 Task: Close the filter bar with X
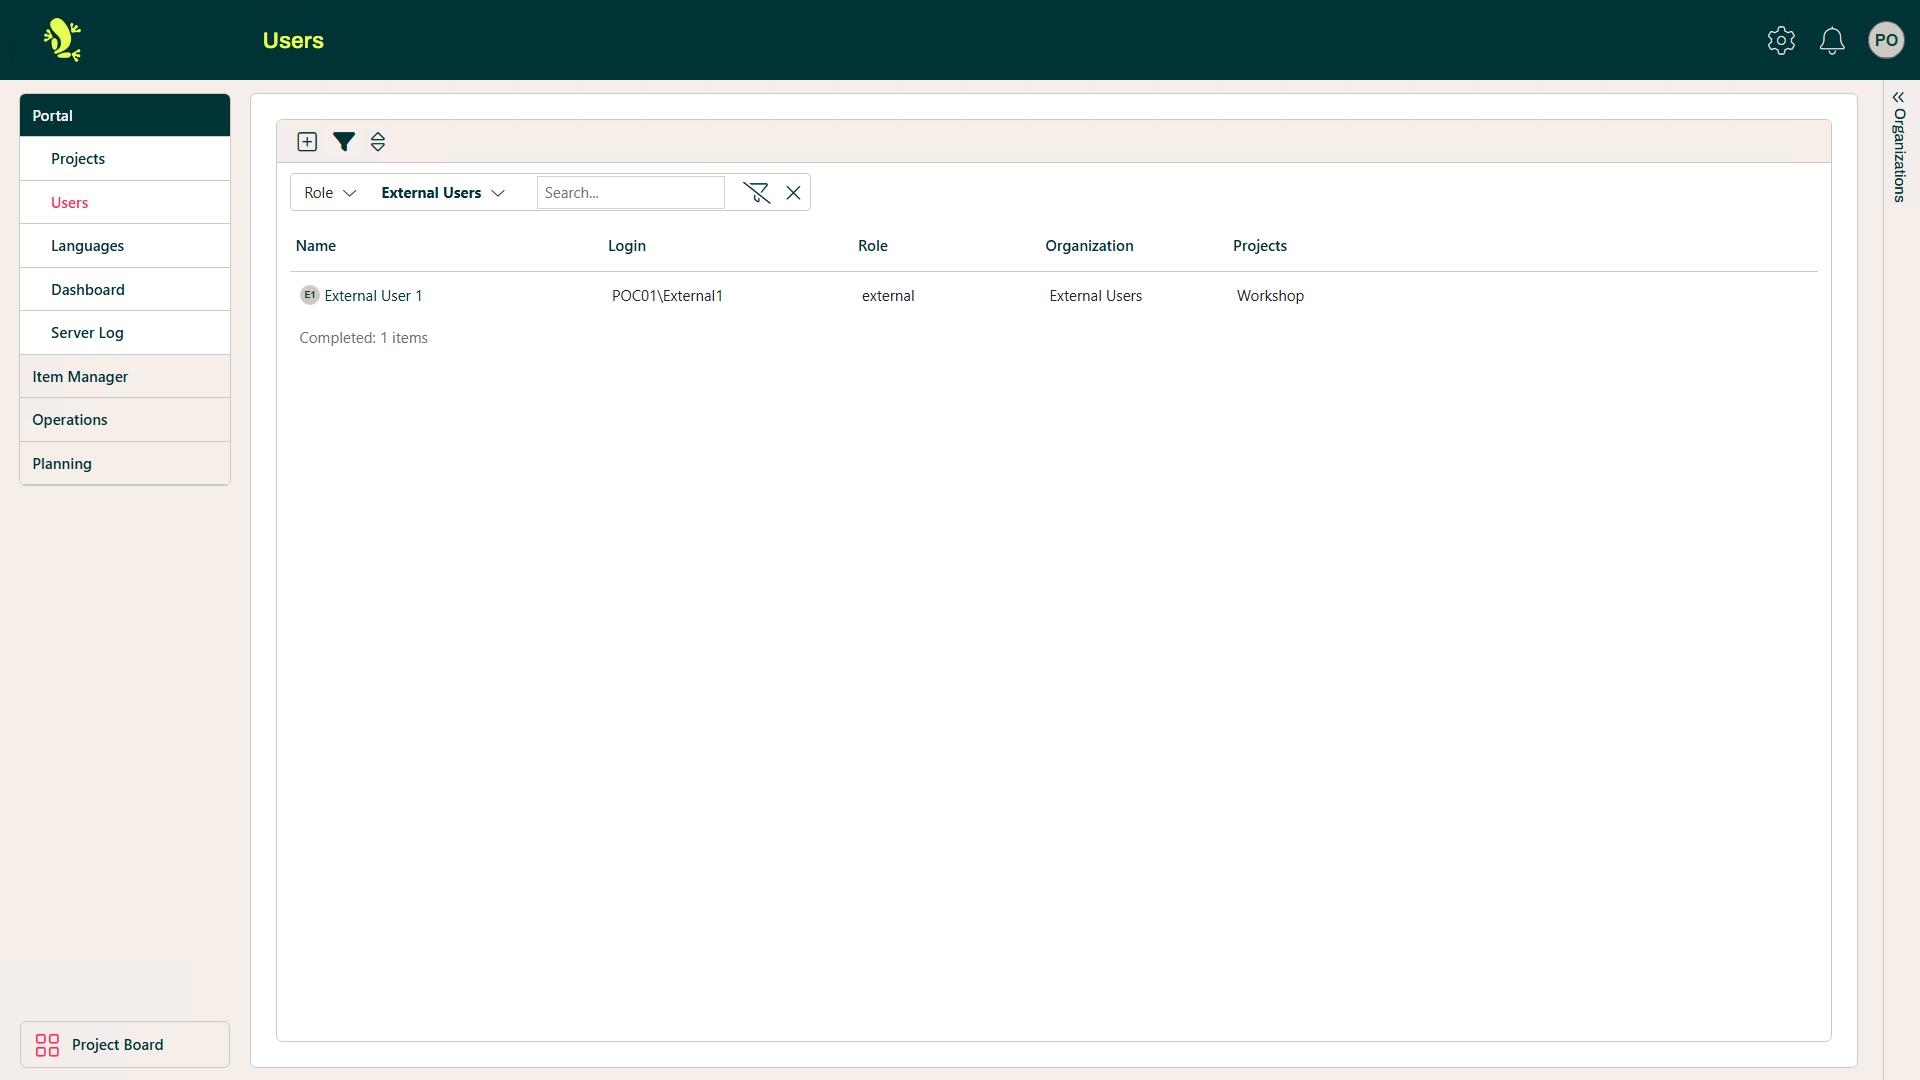click(793, 193)
